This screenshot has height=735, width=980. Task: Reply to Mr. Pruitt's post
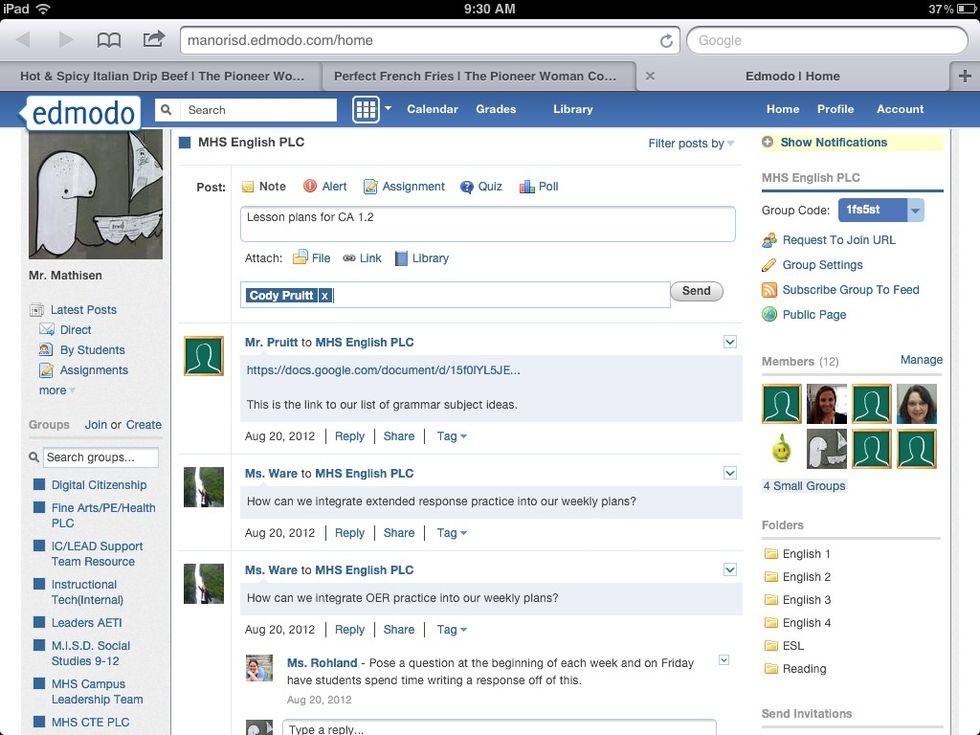pyautogui.click(x=349, y=436)
